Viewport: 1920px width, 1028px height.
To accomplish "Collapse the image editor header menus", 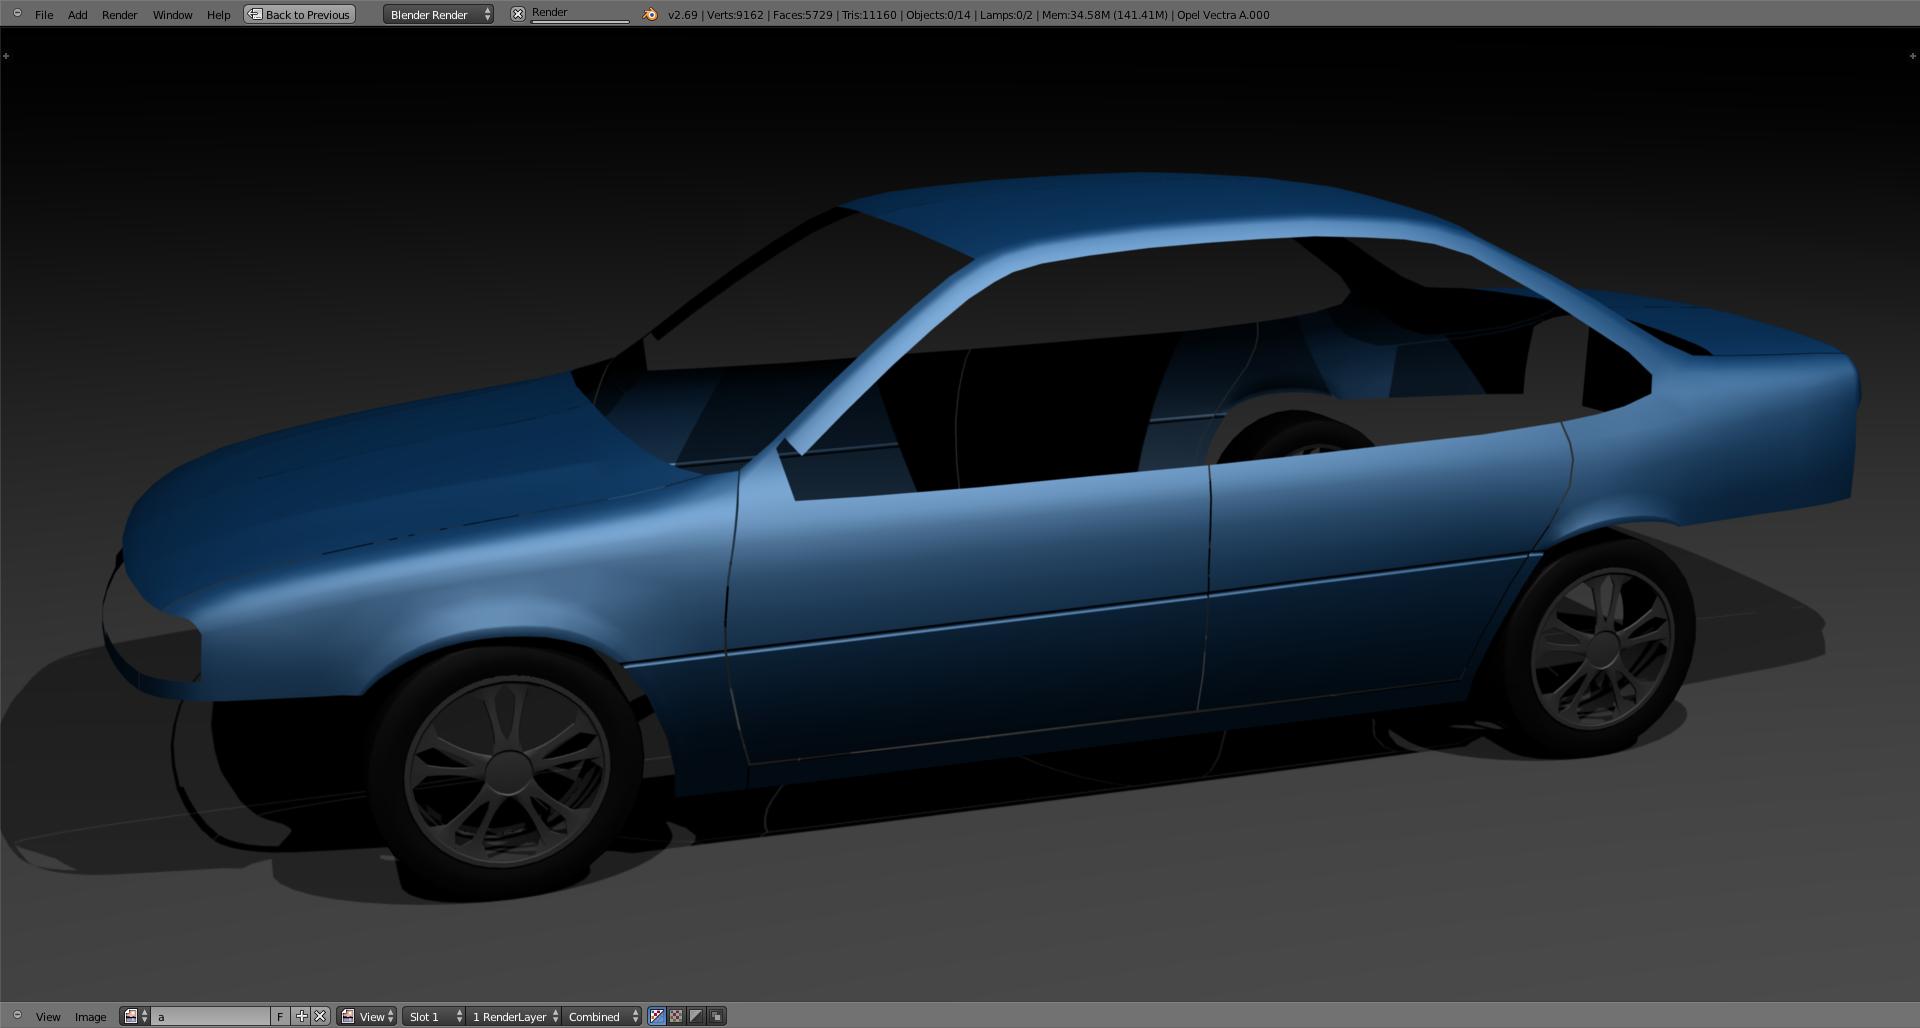I will [17, 1016].
